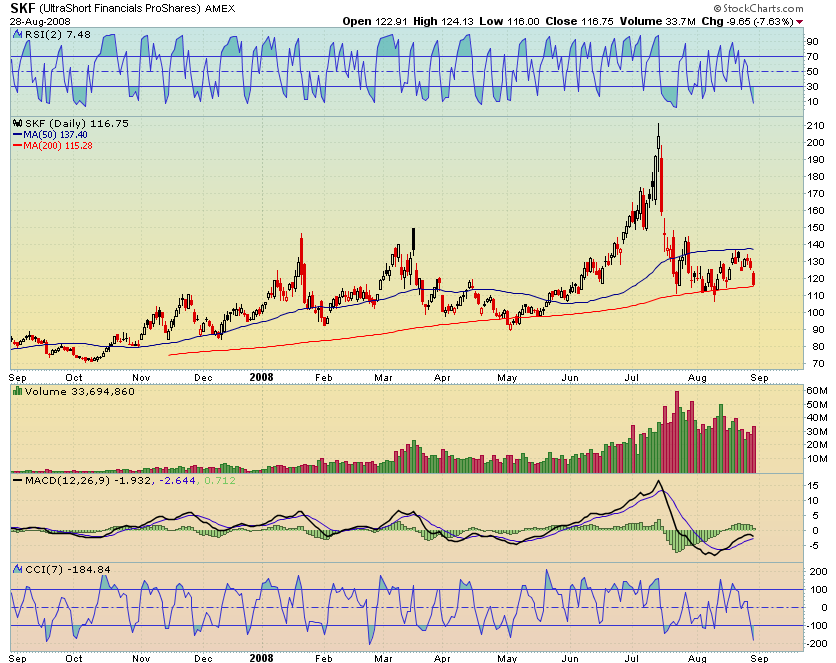This screenshot has width=836, height=663.
Task: Click the '(UltraShort Financials ProShares)' name
Action: 119,9
